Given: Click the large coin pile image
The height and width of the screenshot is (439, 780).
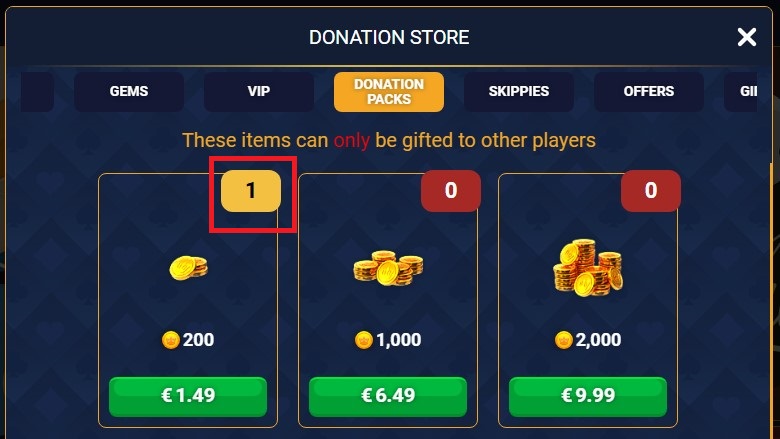Looking at the screenshot, I should coord(588,267).
